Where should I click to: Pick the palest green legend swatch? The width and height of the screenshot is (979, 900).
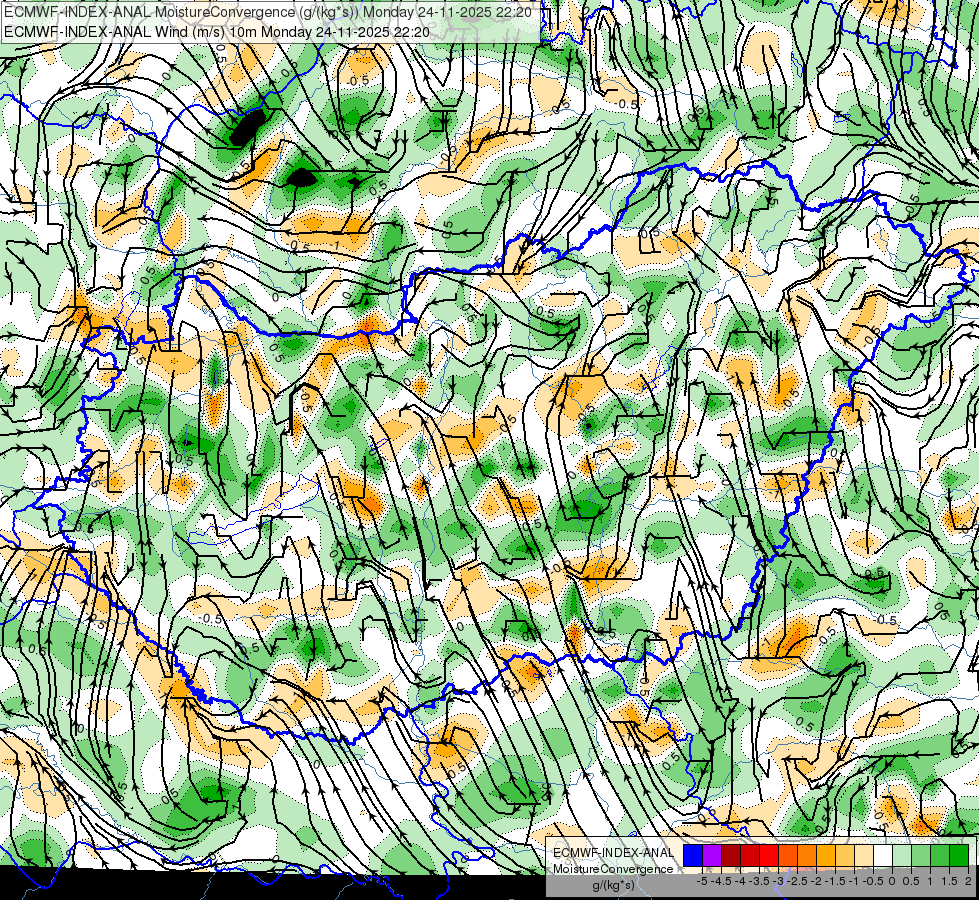tap(902, 855)
